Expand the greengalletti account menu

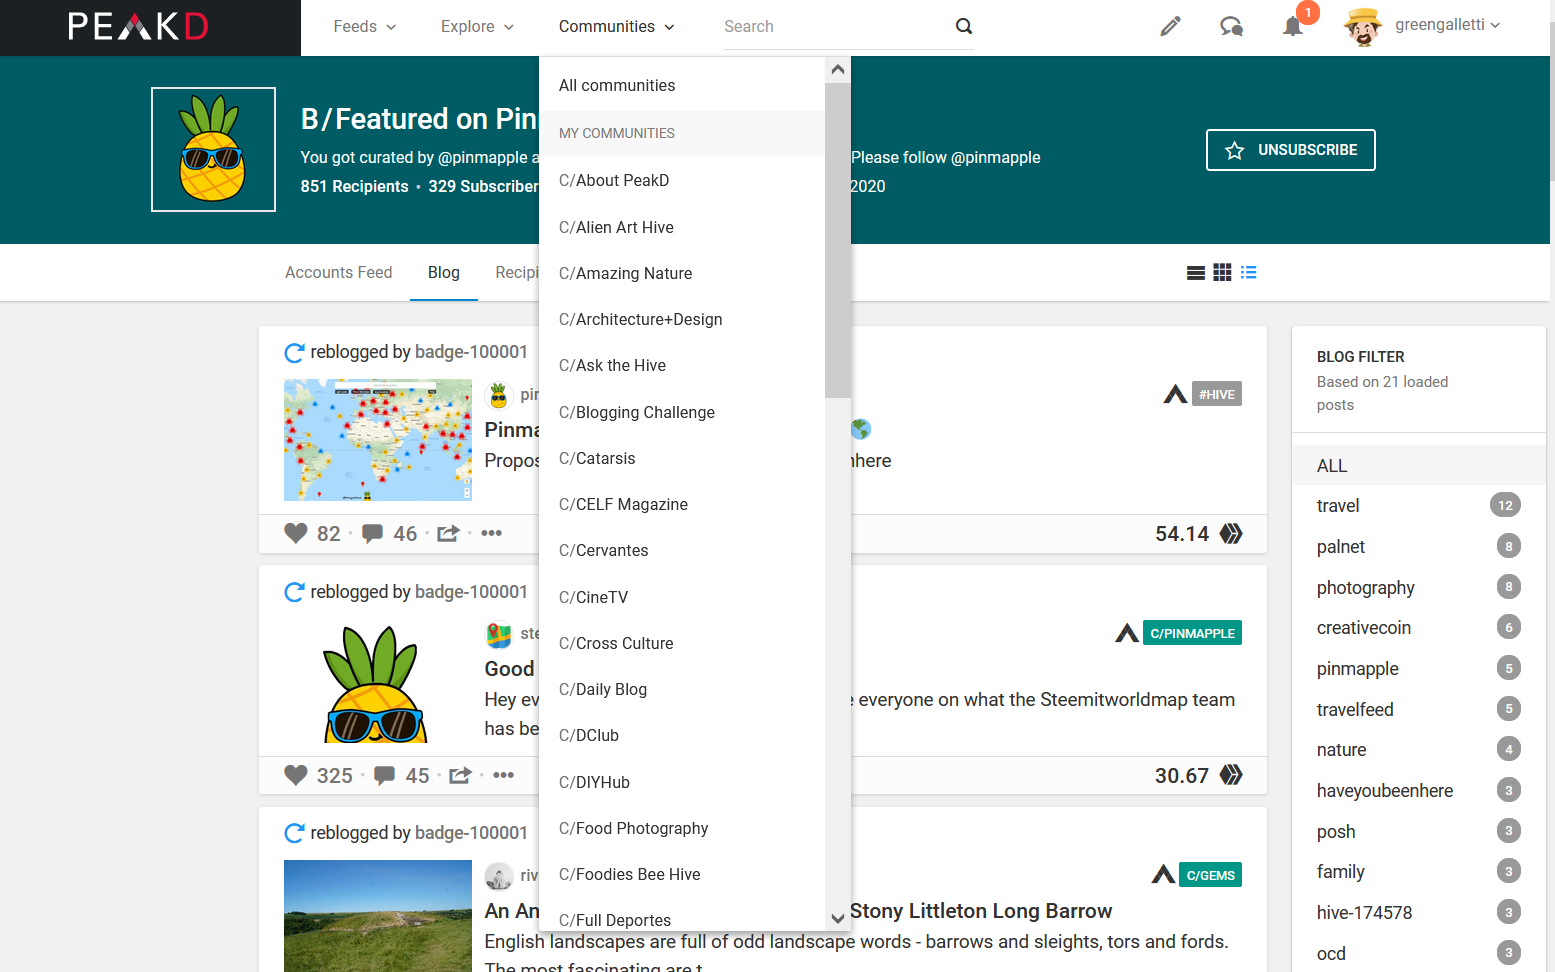click(1447, 25)
